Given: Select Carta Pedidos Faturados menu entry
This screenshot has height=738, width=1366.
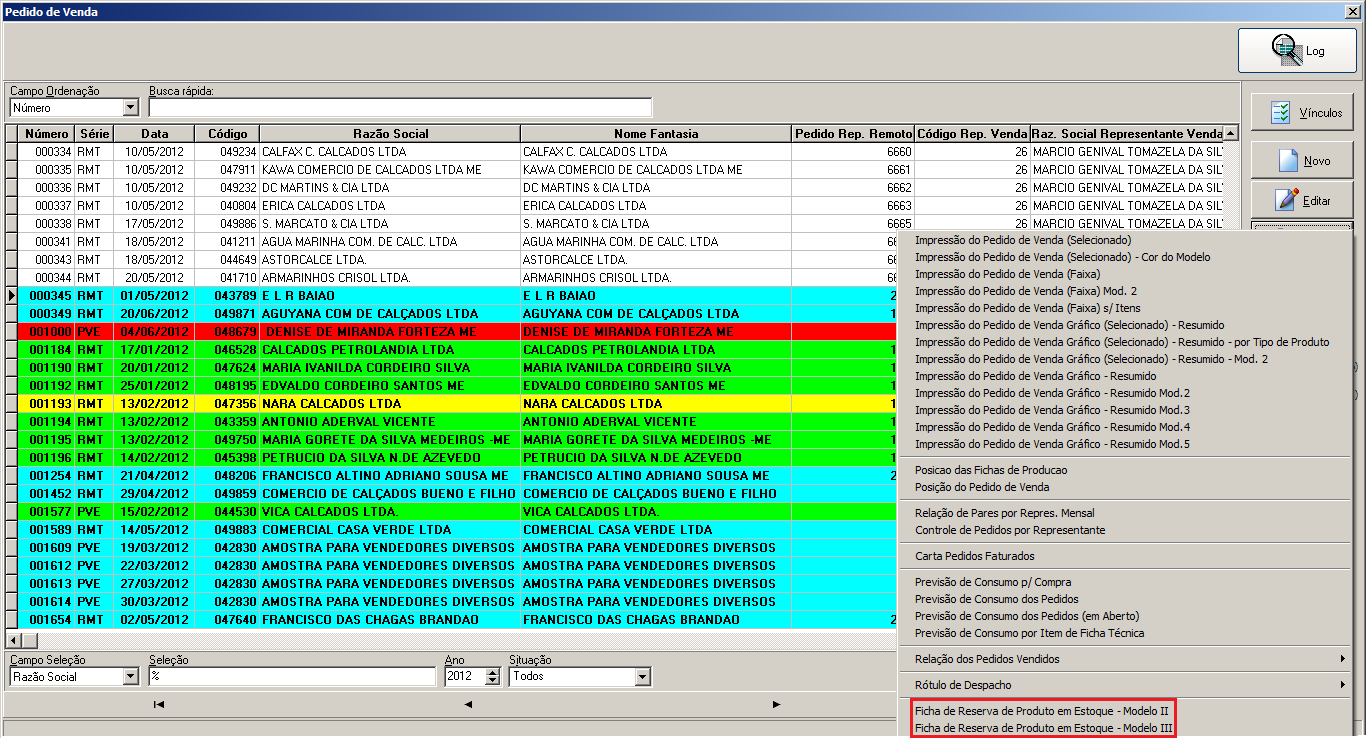Looking at the screenshot, I should [x=974, y=556].
